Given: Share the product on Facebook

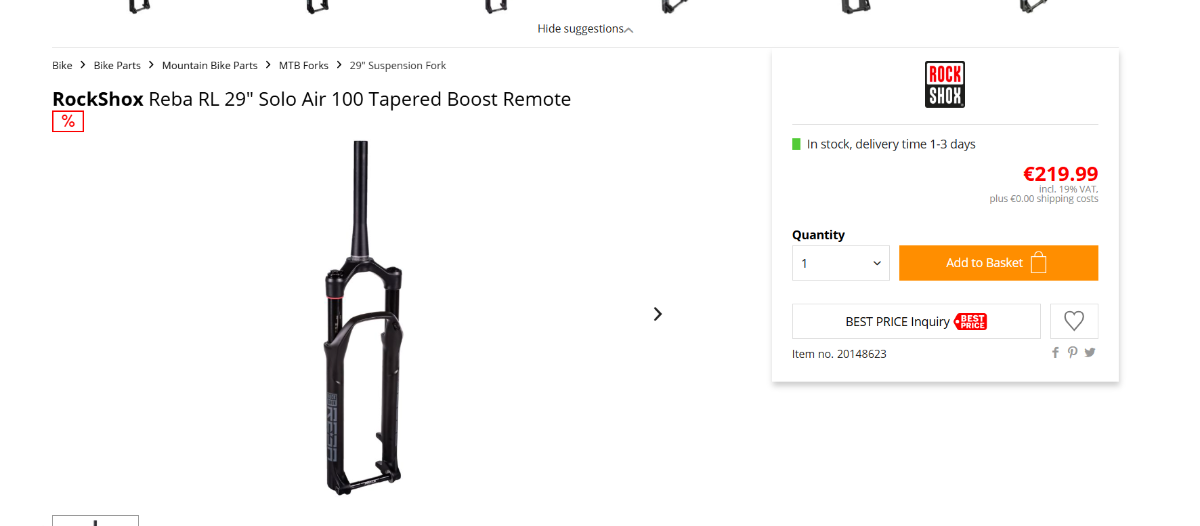Looking at the screenshot, I should click(1055, 352).
